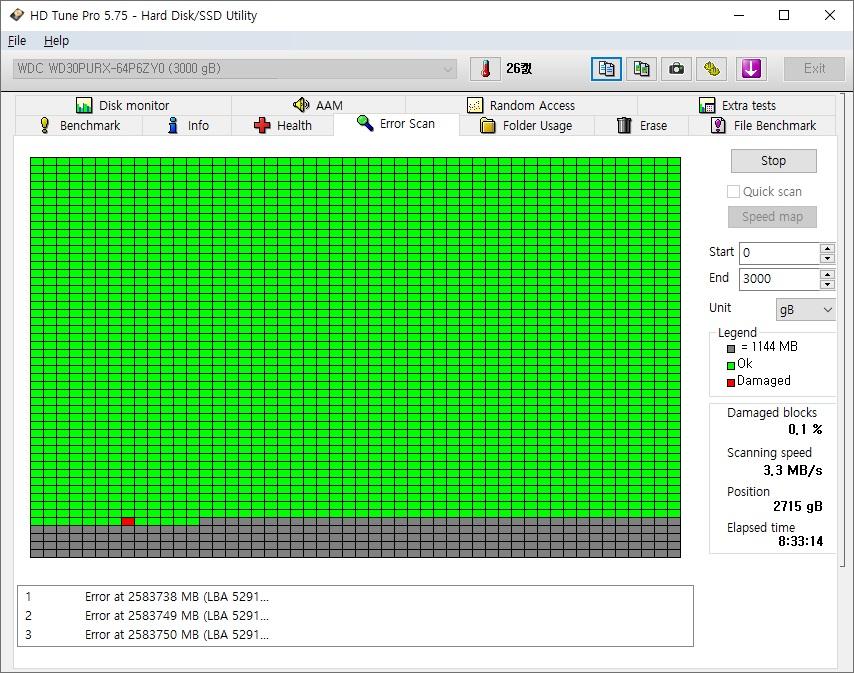Image resolution: width=854 pixels, height=673 pixels.
Task: Select error row 1 at 2583738 MB
Action: tap(355, 597)
